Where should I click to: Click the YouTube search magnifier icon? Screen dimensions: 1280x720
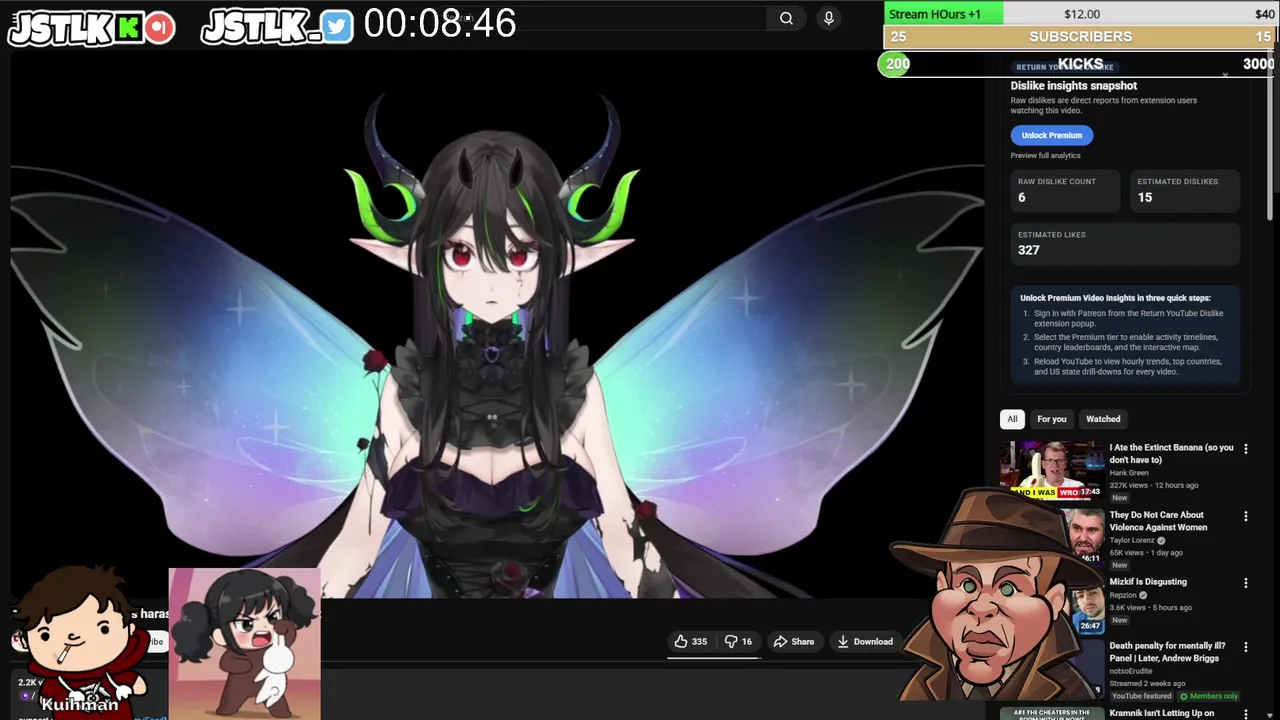pyautogui.click(x=786, y=18)
